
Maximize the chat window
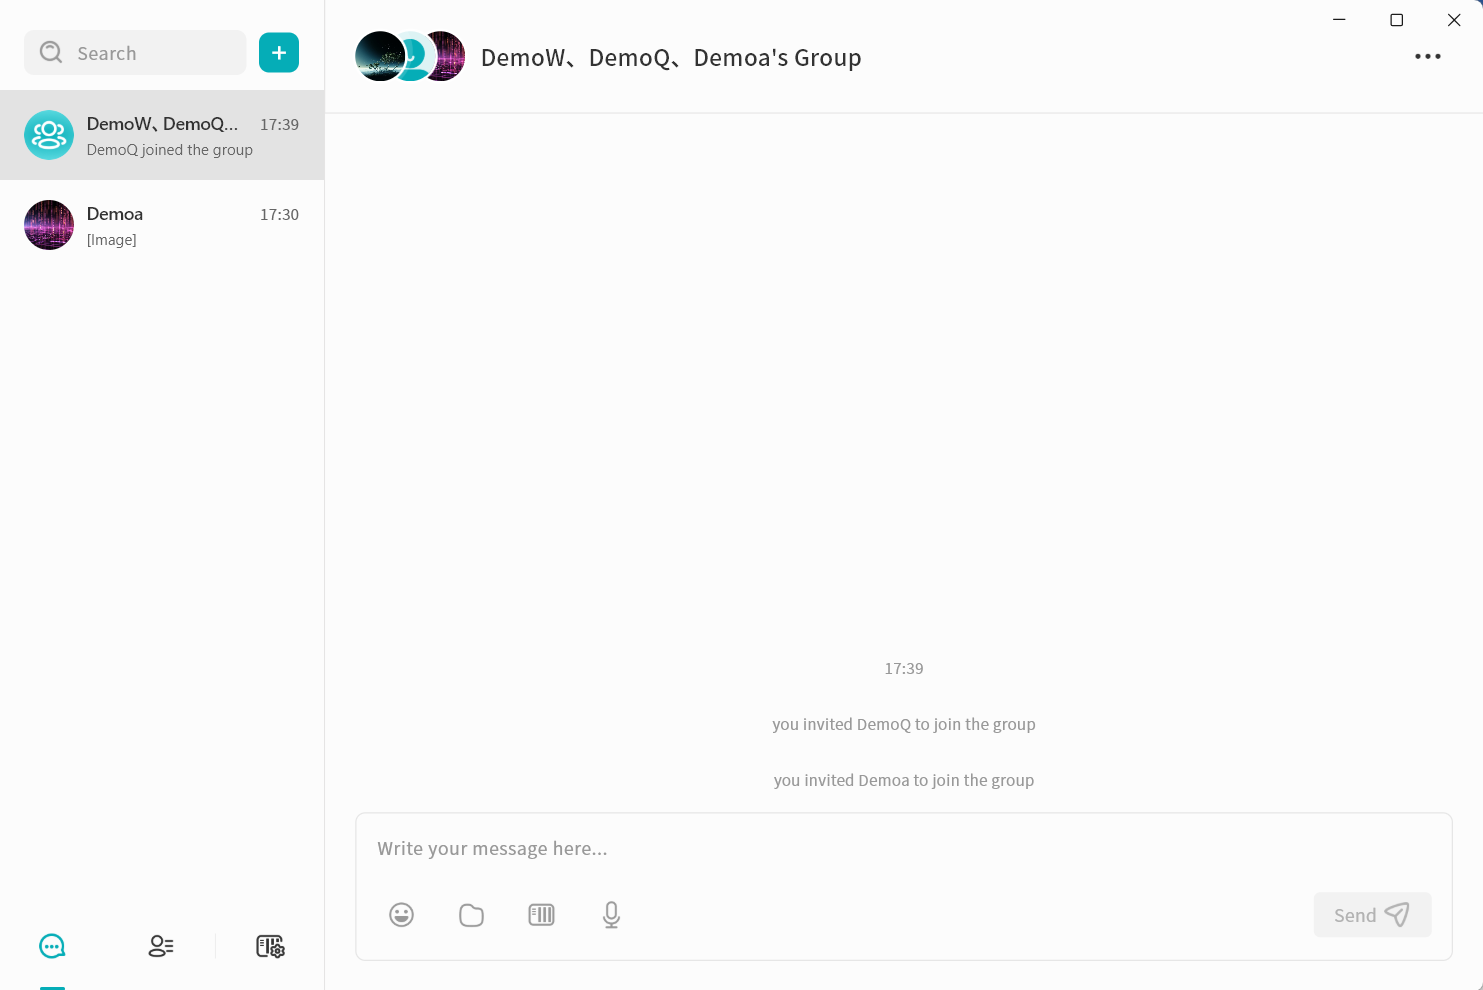click(1396, 20)
